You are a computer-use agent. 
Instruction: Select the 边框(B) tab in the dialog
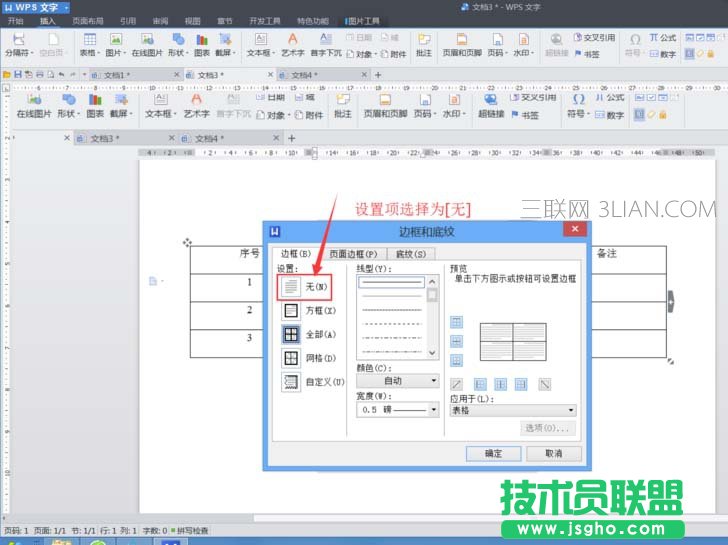click(x=296, y=253)
